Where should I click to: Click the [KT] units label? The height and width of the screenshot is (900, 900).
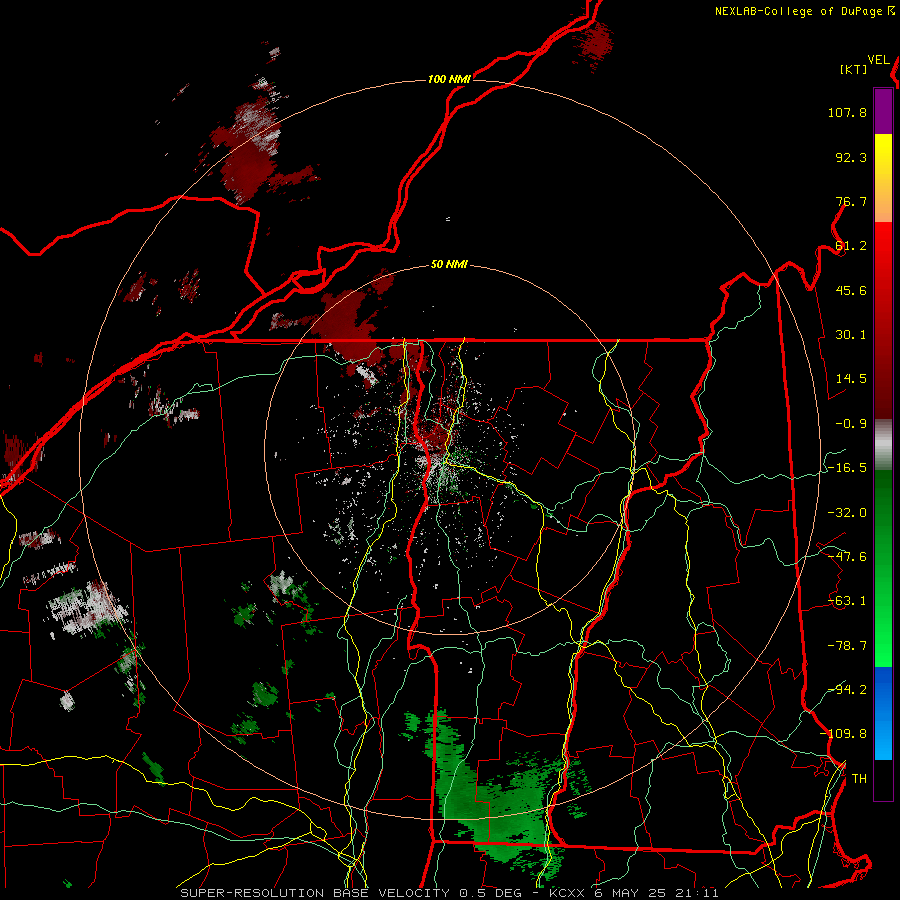854,69
